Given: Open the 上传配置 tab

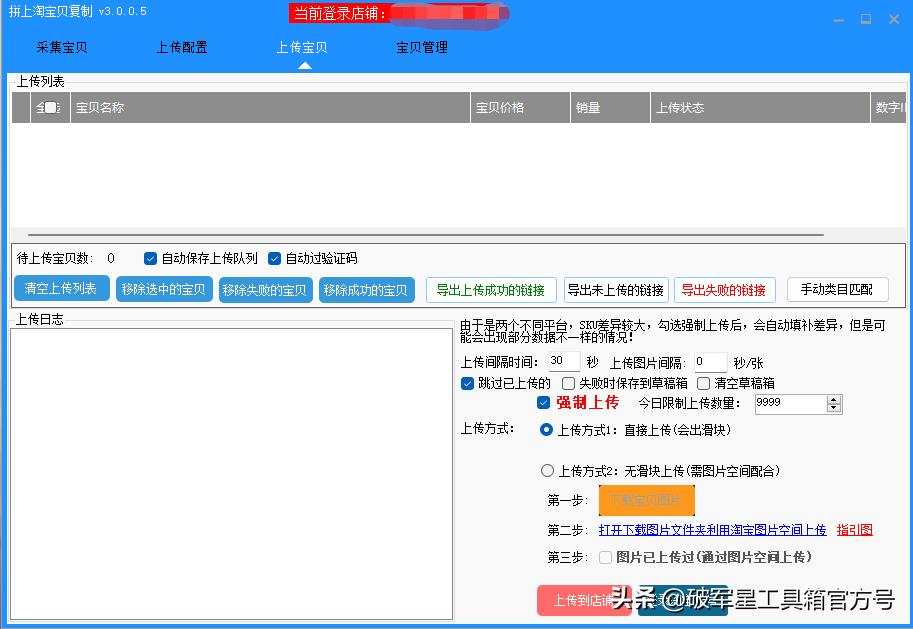Looking at the screenshot, I should (182, 47).
